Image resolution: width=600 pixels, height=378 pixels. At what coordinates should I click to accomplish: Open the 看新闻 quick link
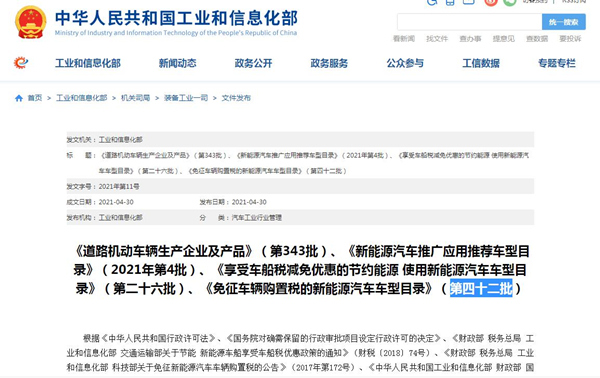[x=404, y=39]
